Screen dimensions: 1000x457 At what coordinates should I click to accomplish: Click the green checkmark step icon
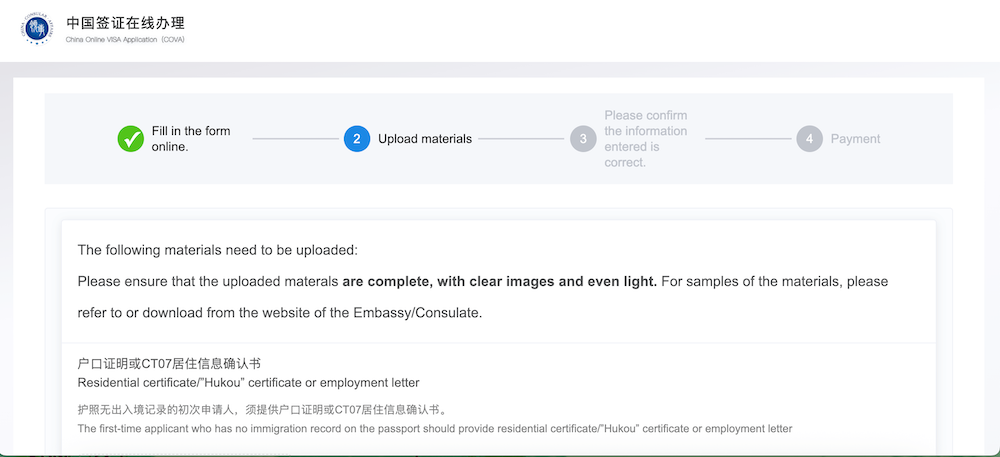click(x=131, y=139)
